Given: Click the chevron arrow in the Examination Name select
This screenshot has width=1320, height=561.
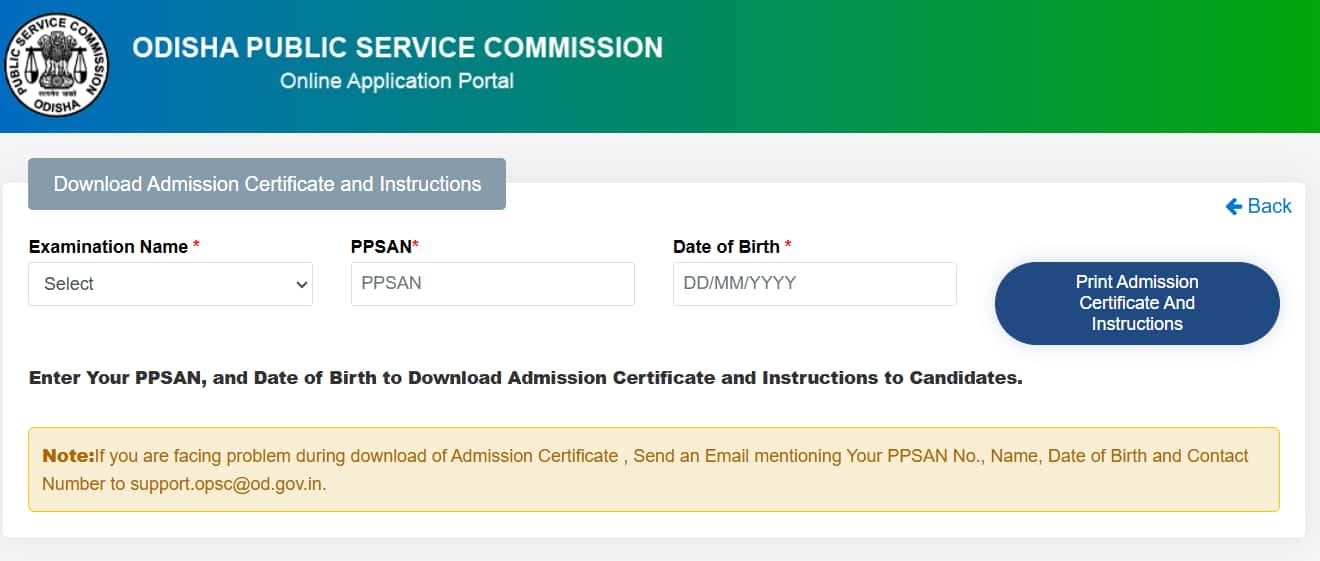Looking at the screenshot, I should click(x=301, y=285).
